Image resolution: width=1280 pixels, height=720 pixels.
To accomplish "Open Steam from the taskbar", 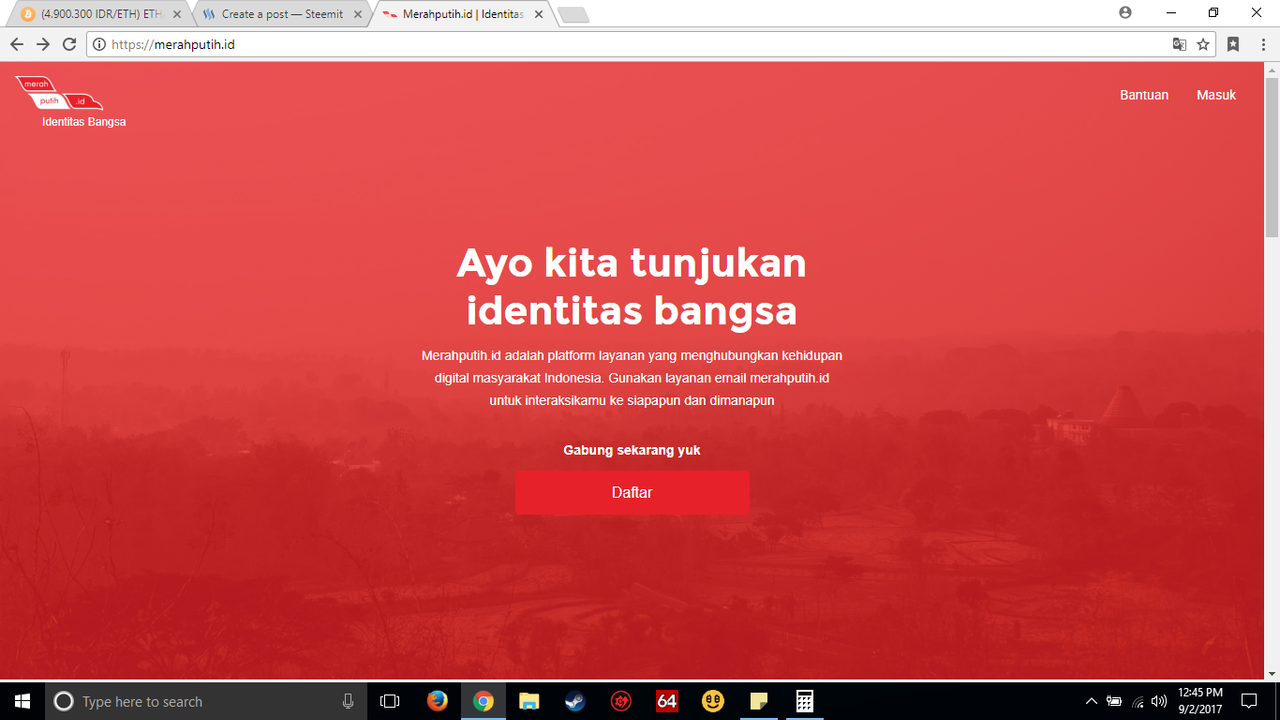I will [x=575, y=701].
